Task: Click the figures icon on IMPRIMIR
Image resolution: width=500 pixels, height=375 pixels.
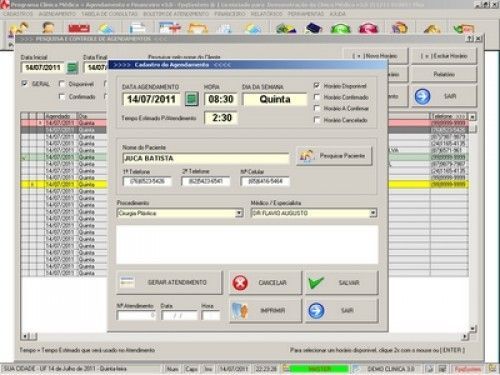Action: click(x=240, y=311)
